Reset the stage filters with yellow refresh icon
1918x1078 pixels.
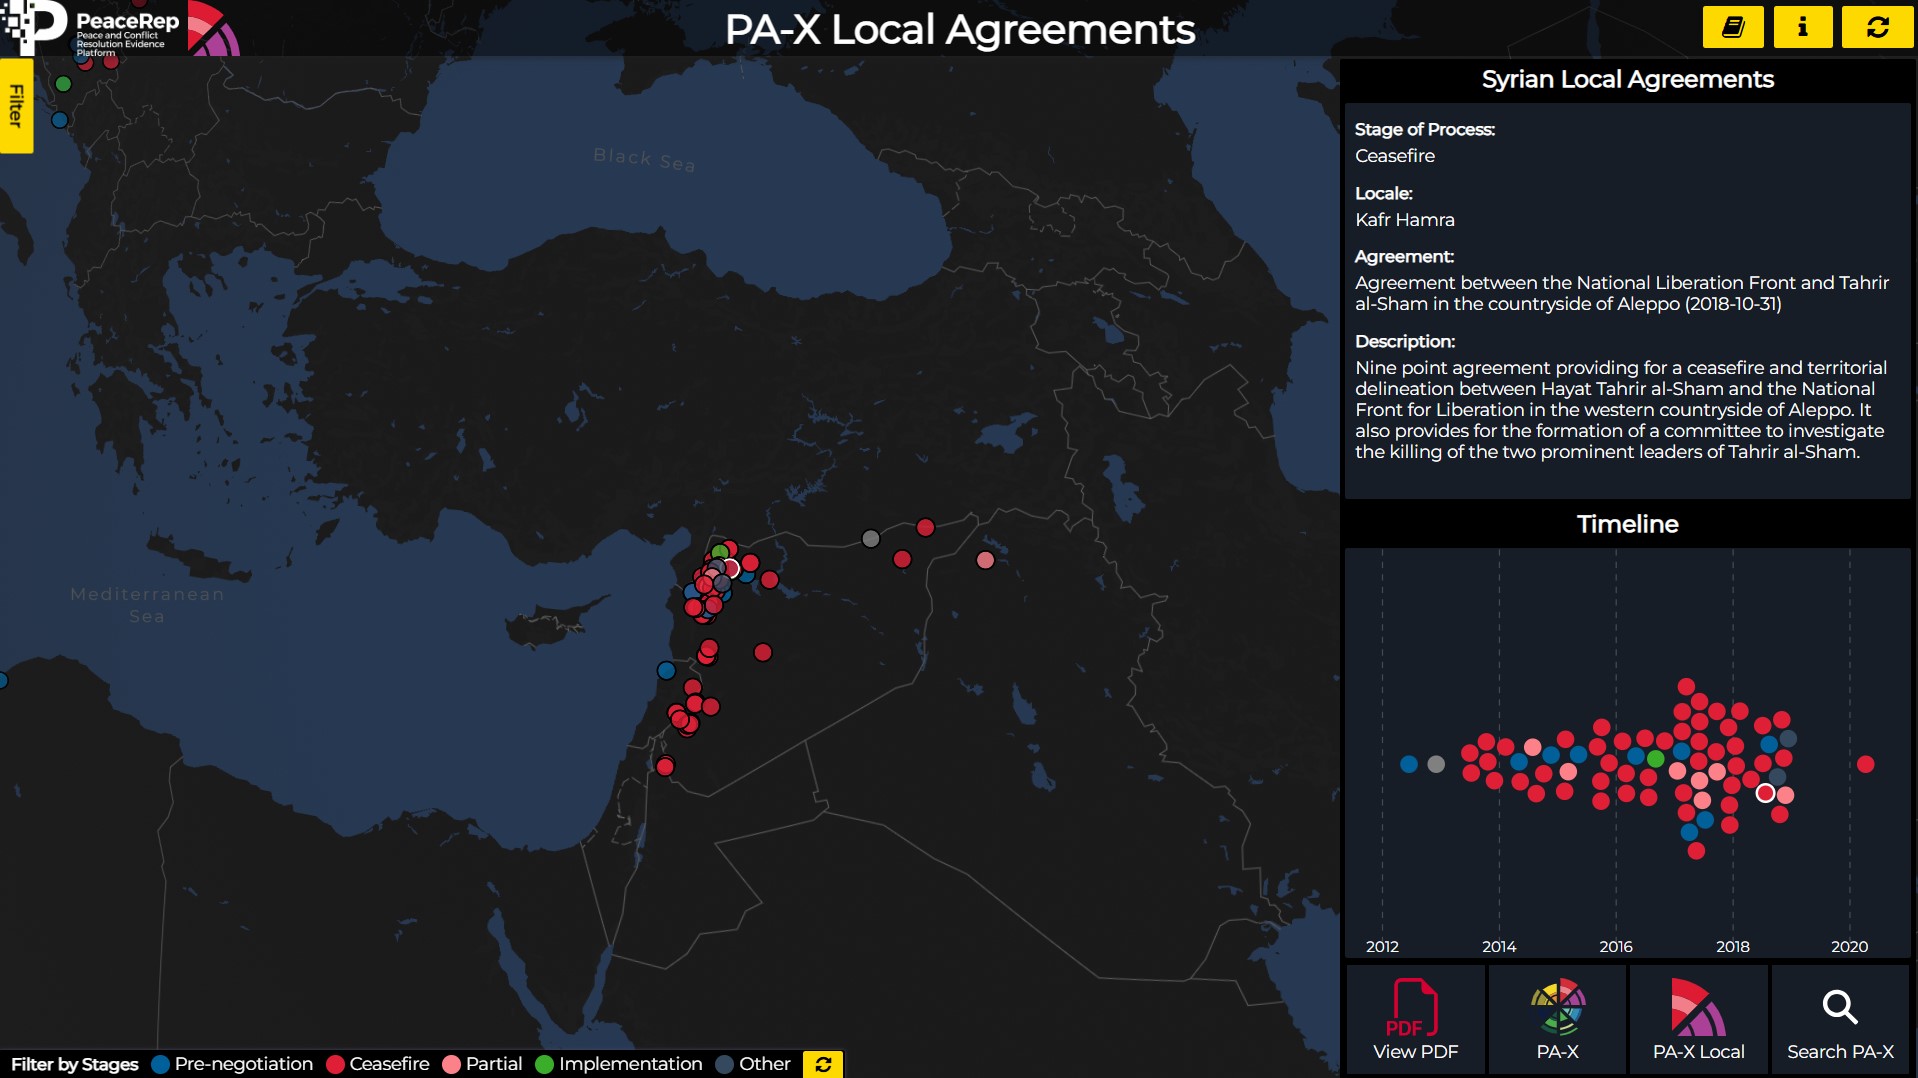click(x=822, y=1064)
